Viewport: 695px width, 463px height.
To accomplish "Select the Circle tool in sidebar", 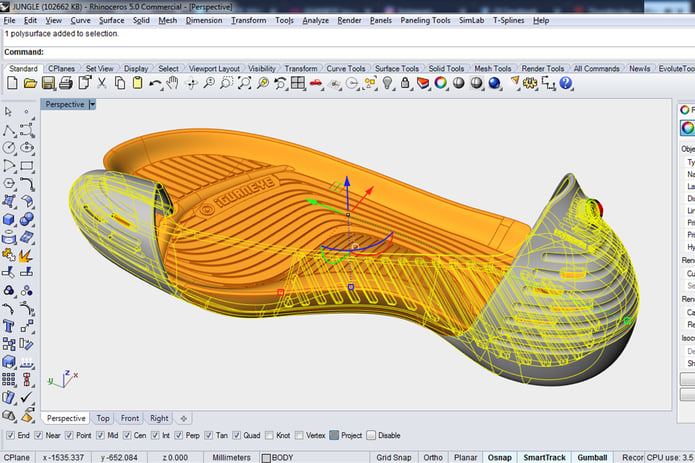I will [9, 148].
